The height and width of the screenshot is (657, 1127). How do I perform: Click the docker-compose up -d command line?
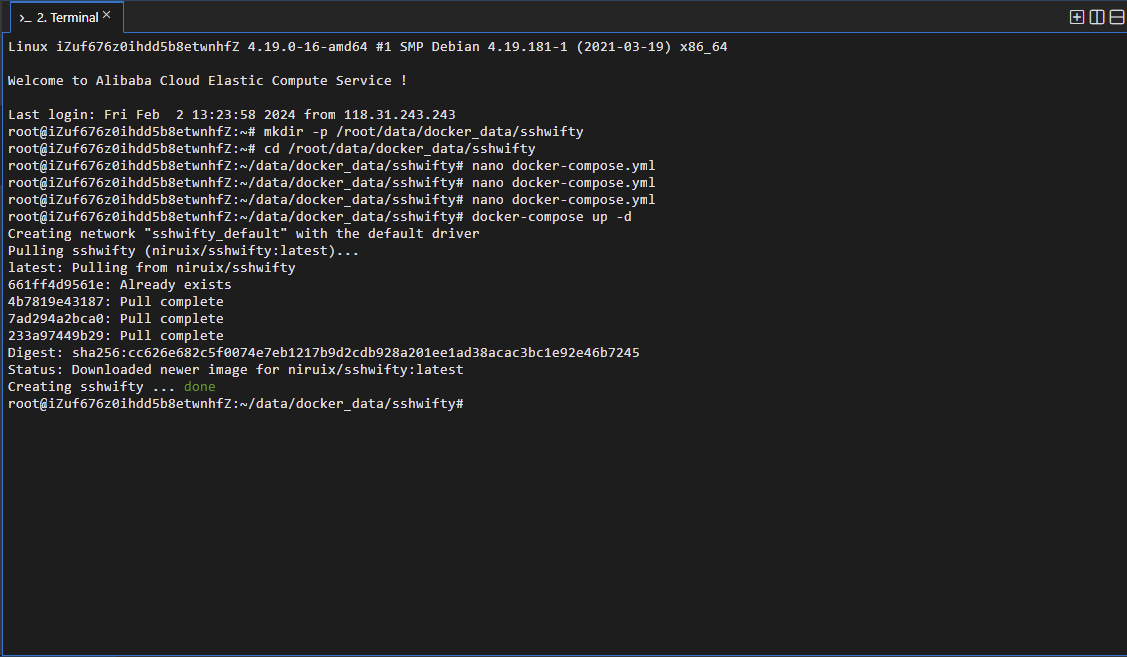click(320, 217)
